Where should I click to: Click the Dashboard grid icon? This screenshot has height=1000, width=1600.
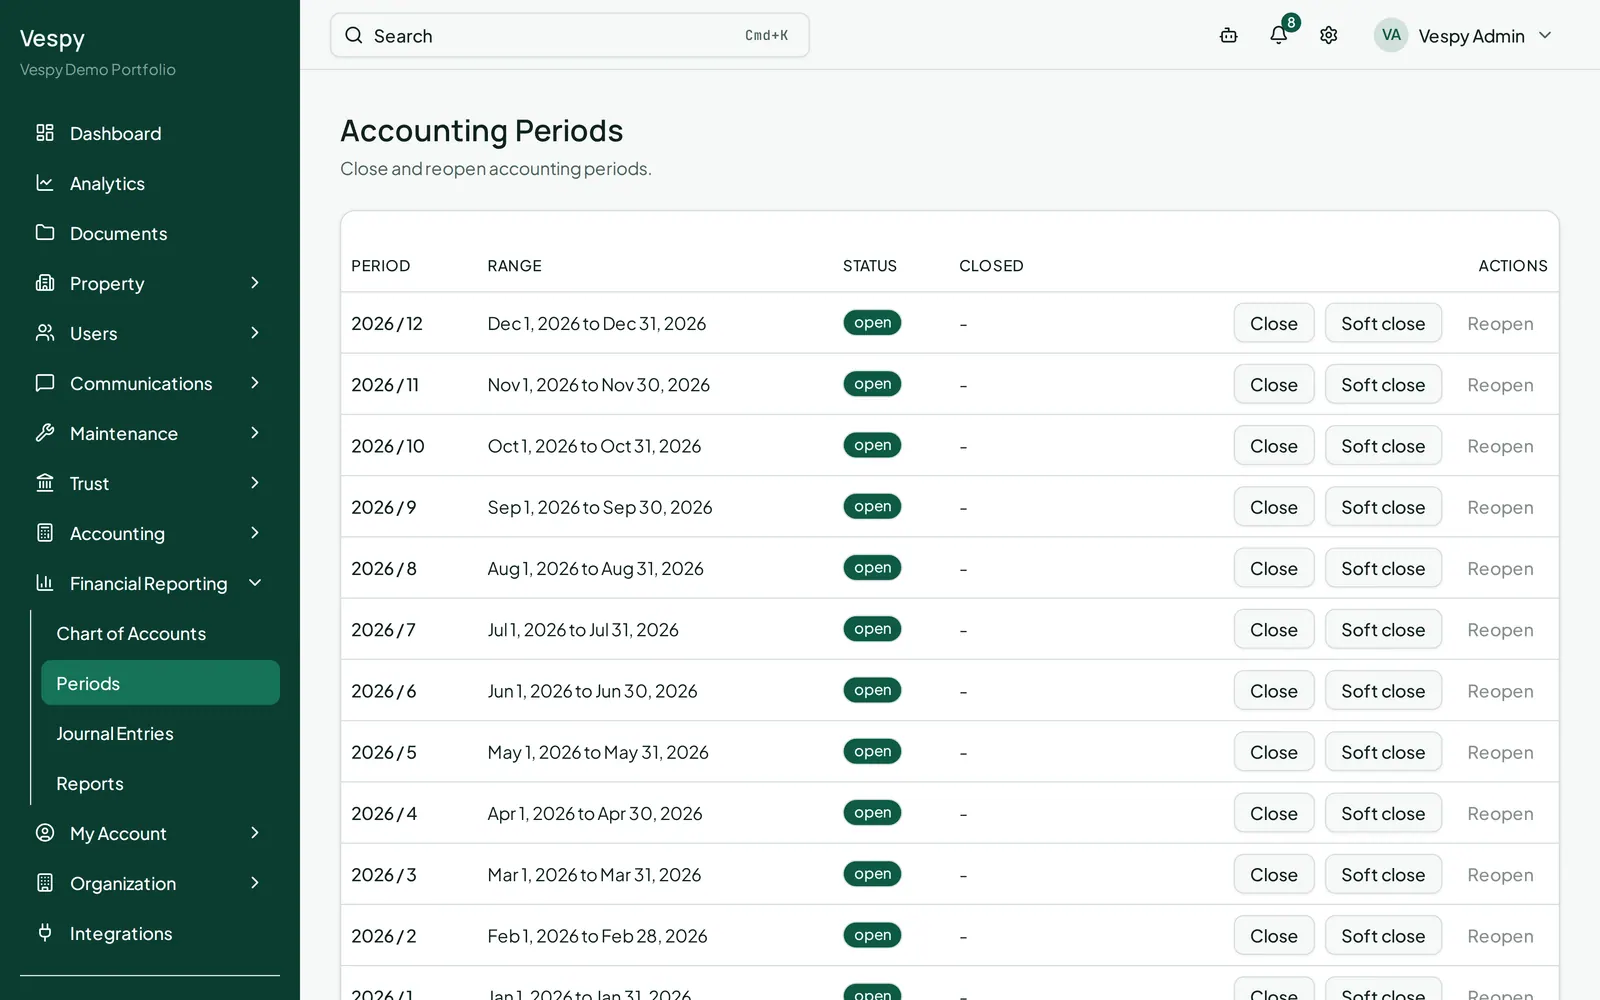(x=45, y=133)
